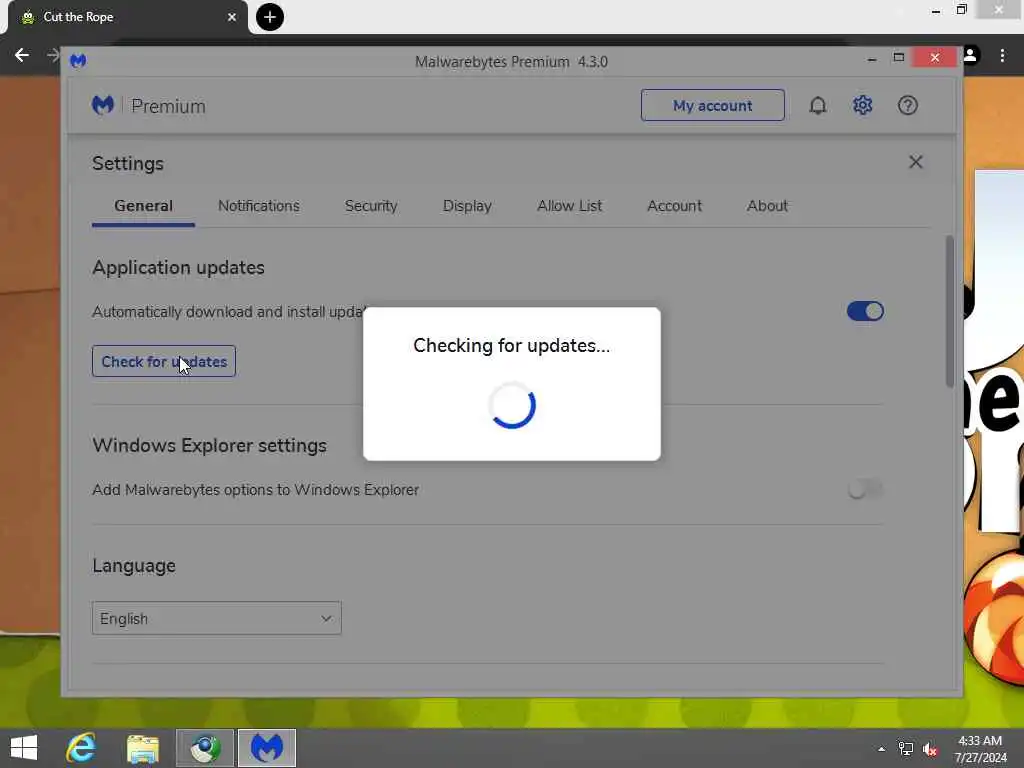The width and height of the screenshot is (1024, 768).
Task: Open the Windows Start menu
Action: [x=24, y=748]
